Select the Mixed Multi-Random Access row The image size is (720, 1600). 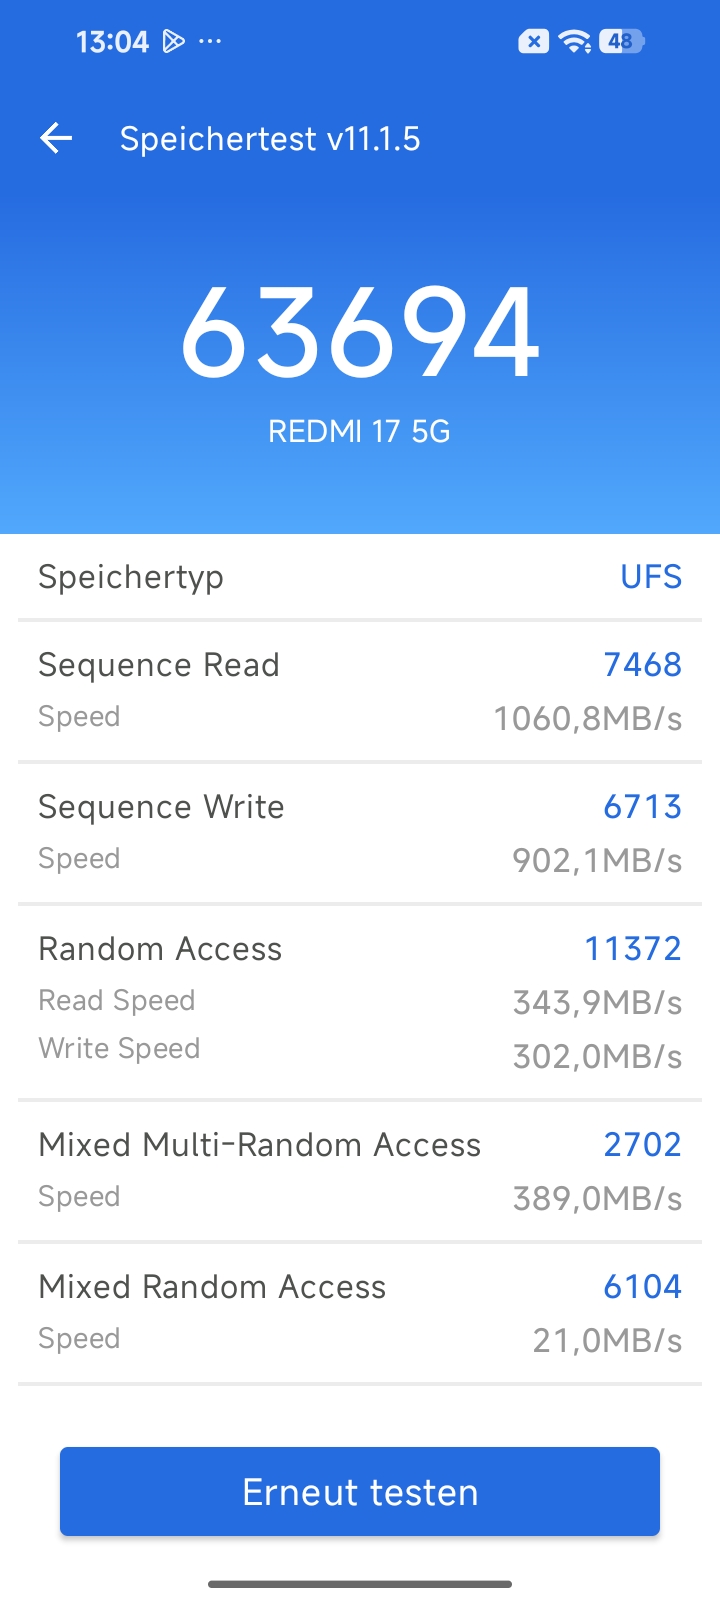click(x=360, y=1171)
